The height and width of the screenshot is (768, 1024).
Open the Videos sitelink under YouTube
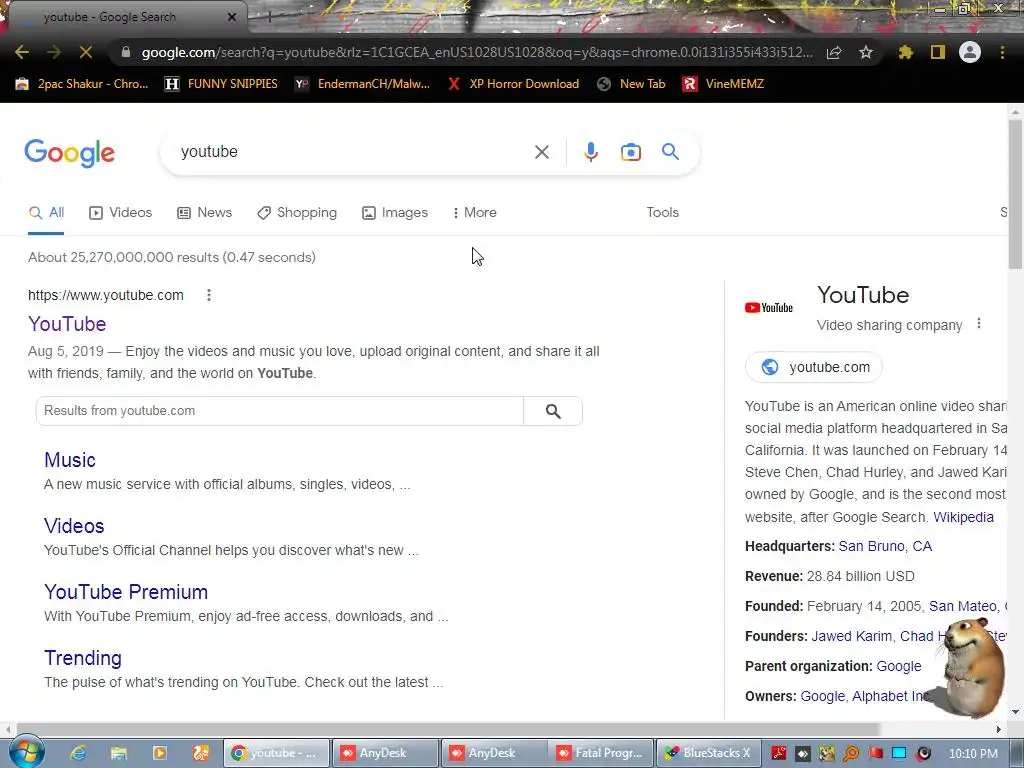[74, 526]
